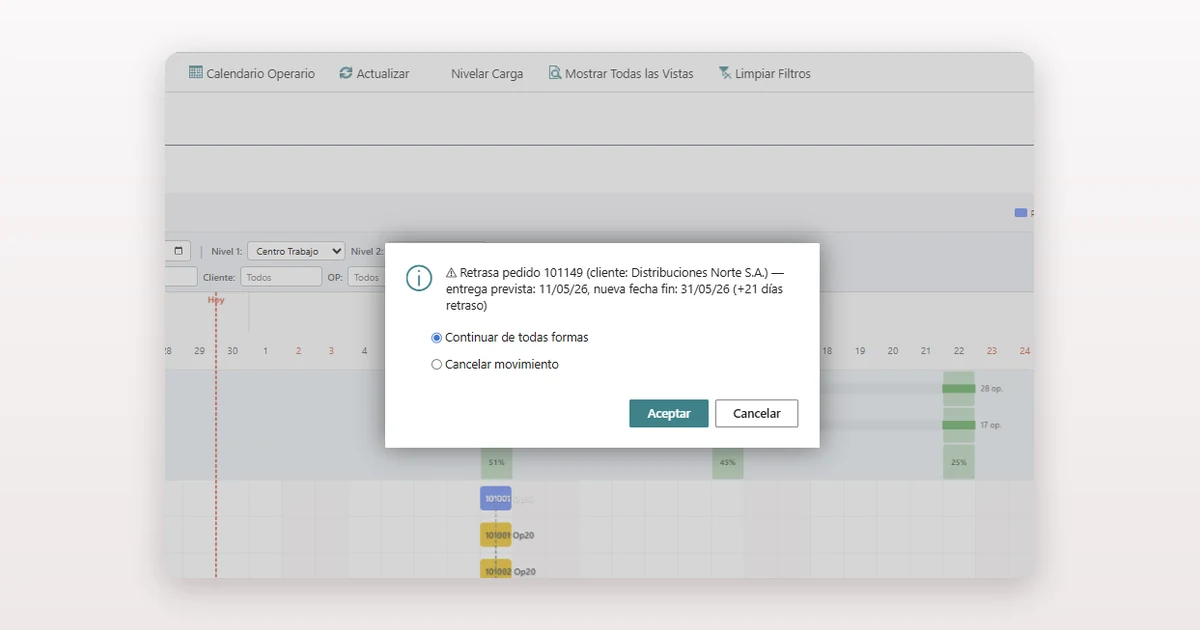
Task: Click Nivelar Carga in the toolbar
Action: (487, 74)
